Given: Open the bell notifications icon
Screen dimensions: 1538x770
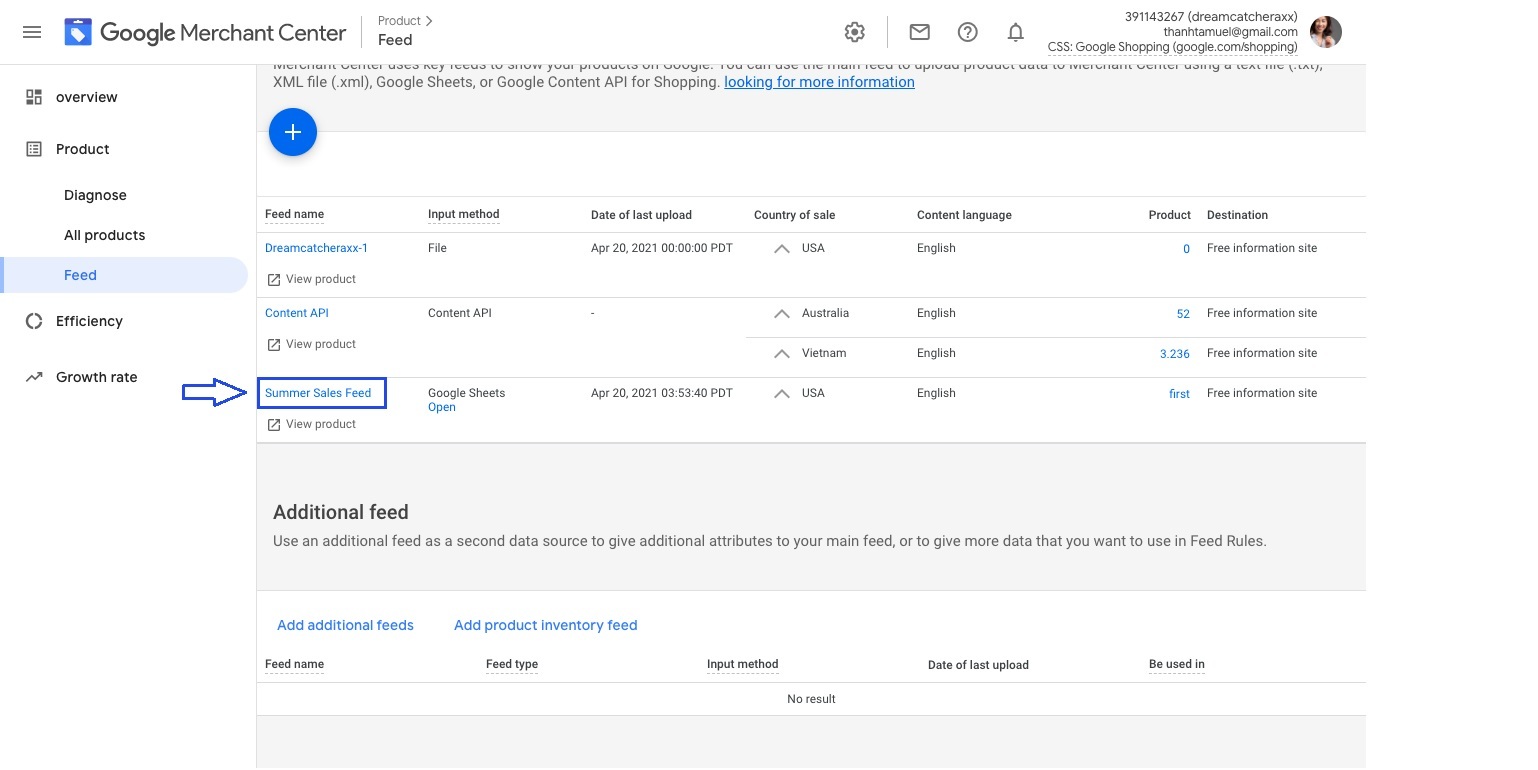Looking at the screenshot, I should [1015, 32].
